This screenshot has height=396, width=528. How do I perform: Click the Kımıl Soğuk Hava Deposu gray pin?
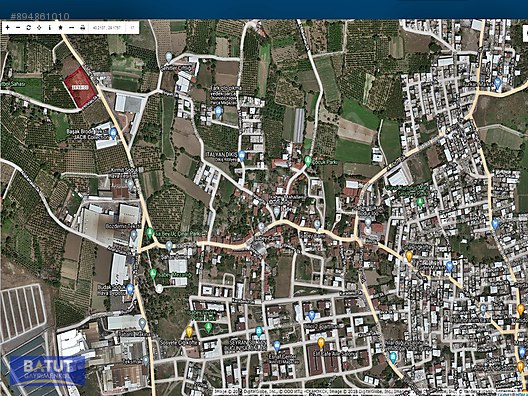click(131, 185)
